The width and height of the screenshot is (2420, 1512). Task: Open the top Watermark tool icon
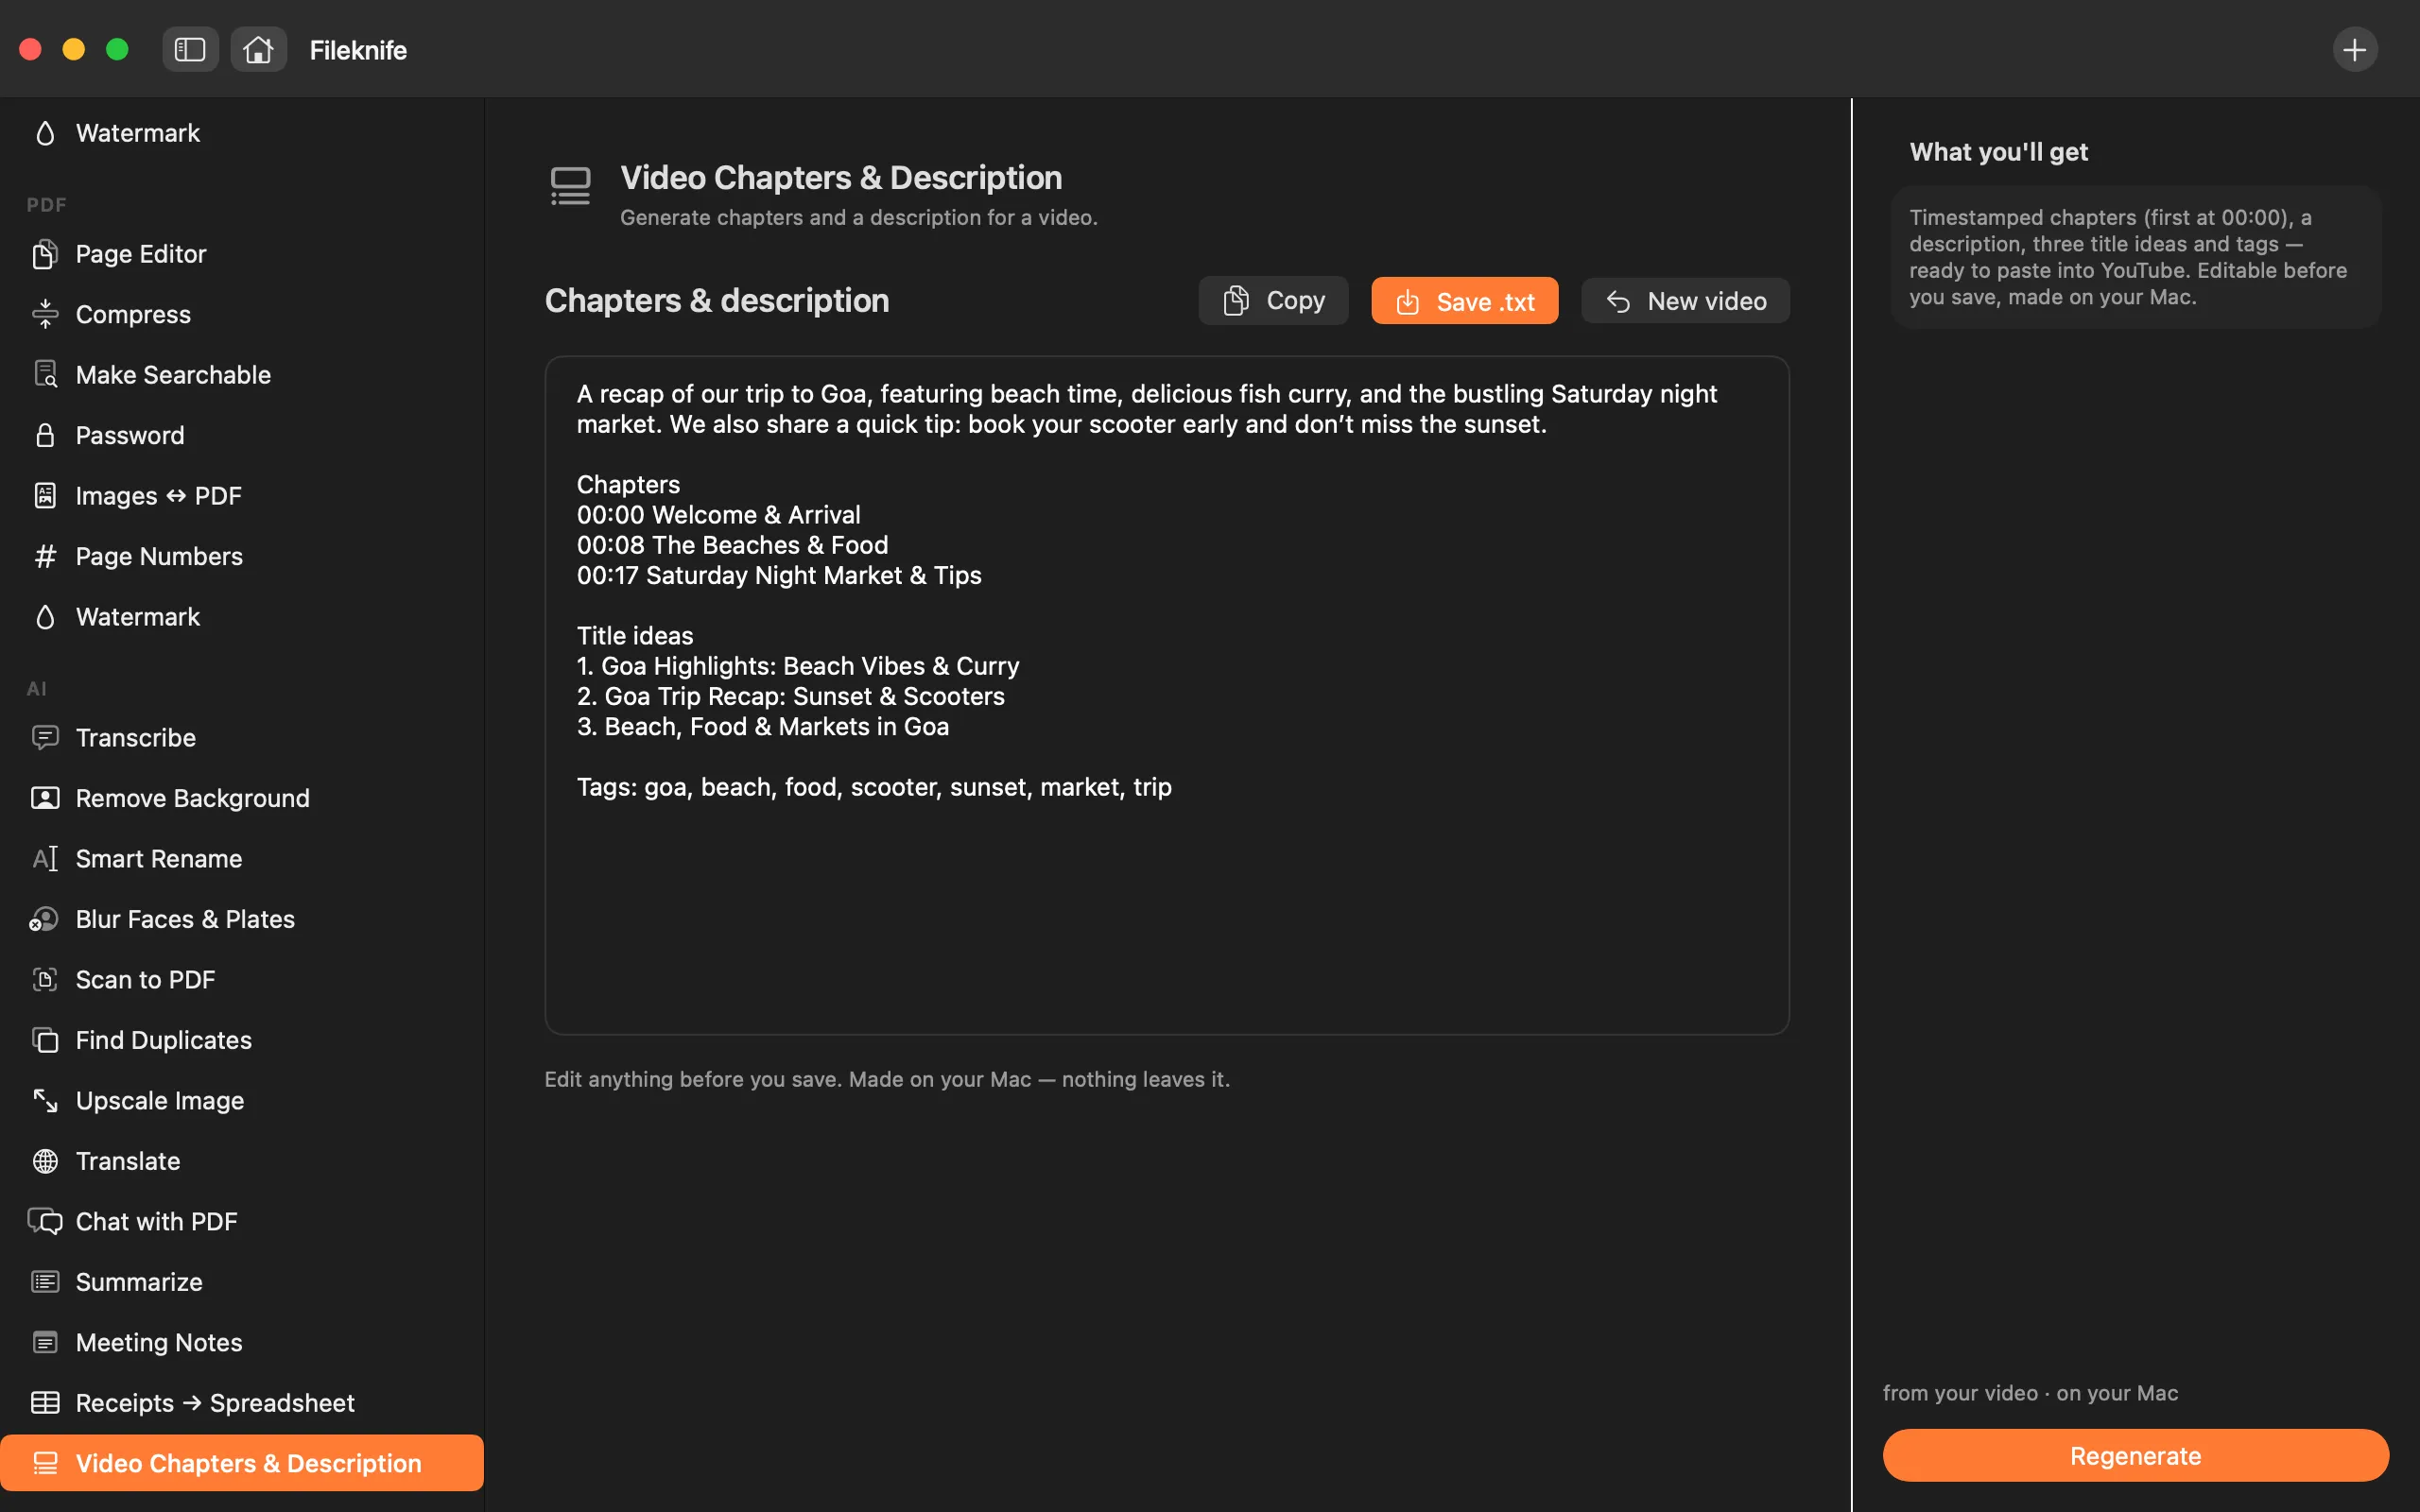pos(45,133)
